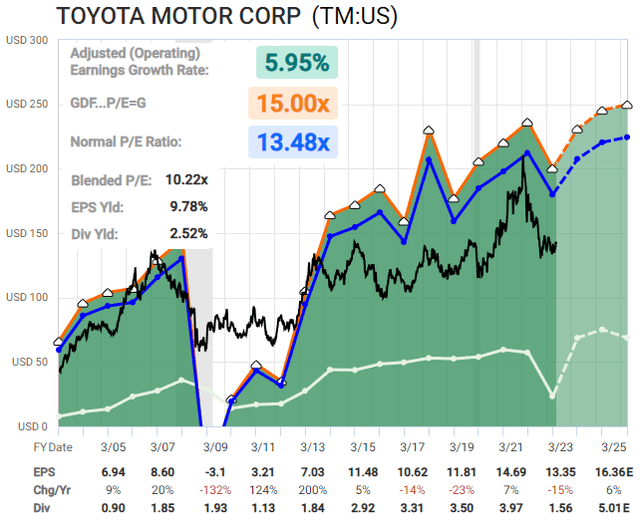Click the white dividend line's dashed peak near 3/25

602,329
